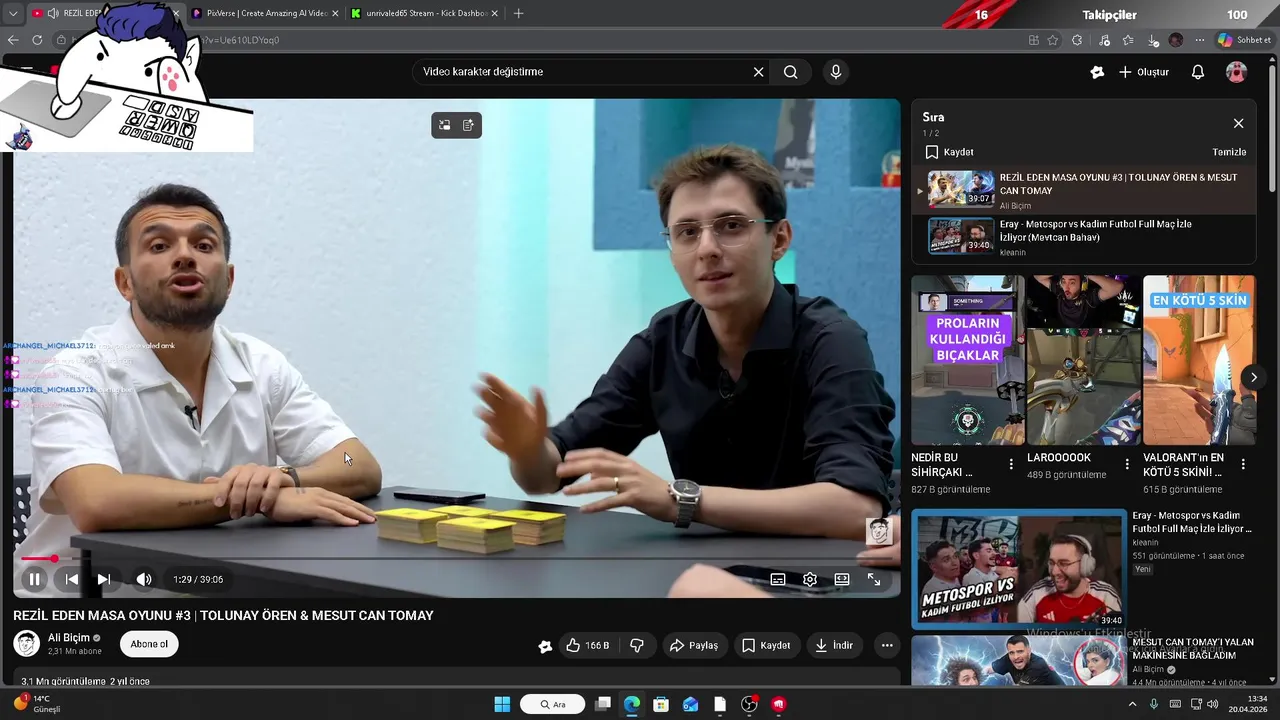The height and width of the screenshot is (720, 1280).
Task: Submit search with the magnifier icon
Action: [791, 72]
